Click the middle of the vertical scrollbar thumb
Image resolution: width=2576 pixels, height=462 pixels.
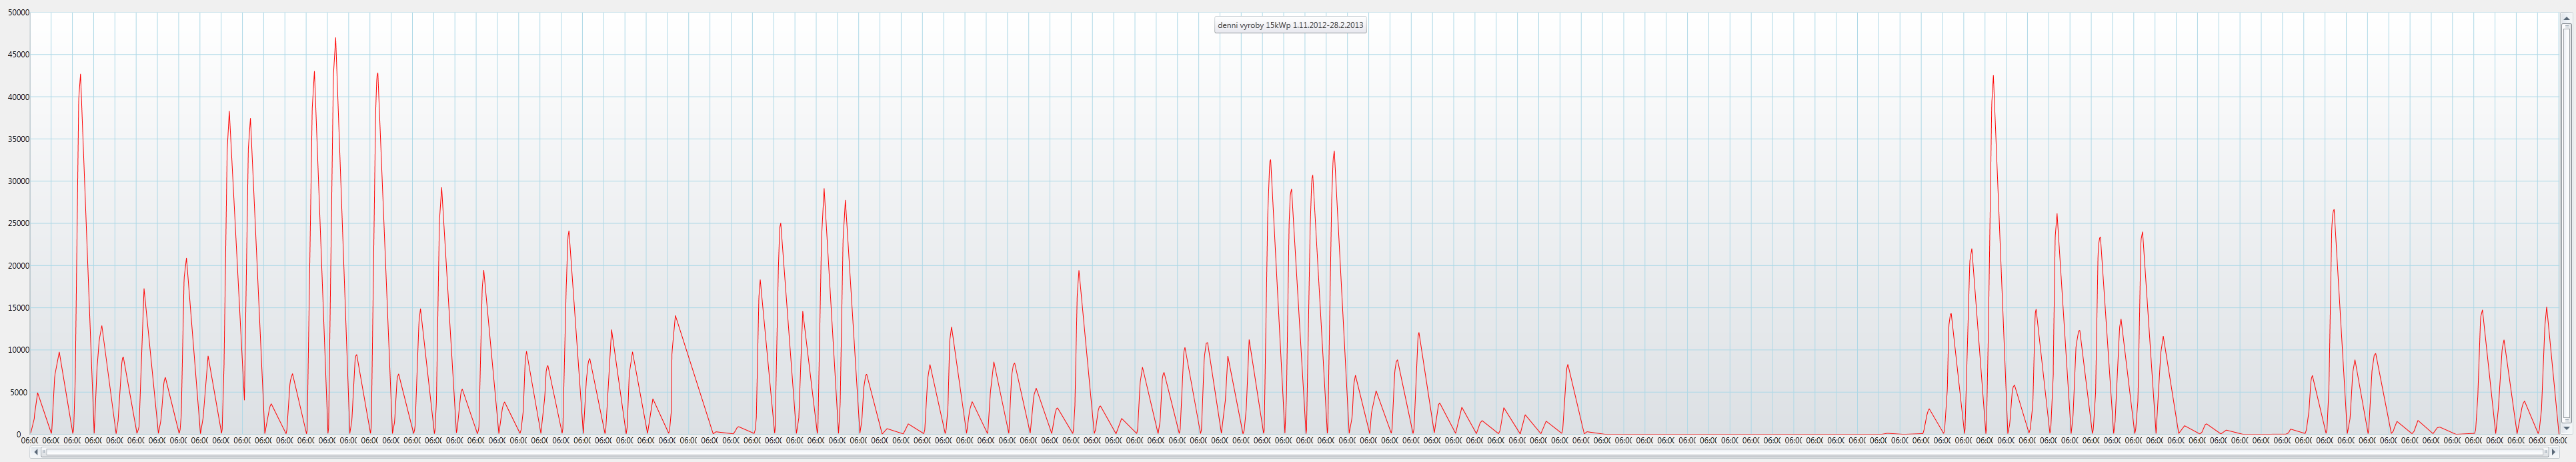[x=2566, y=223]
